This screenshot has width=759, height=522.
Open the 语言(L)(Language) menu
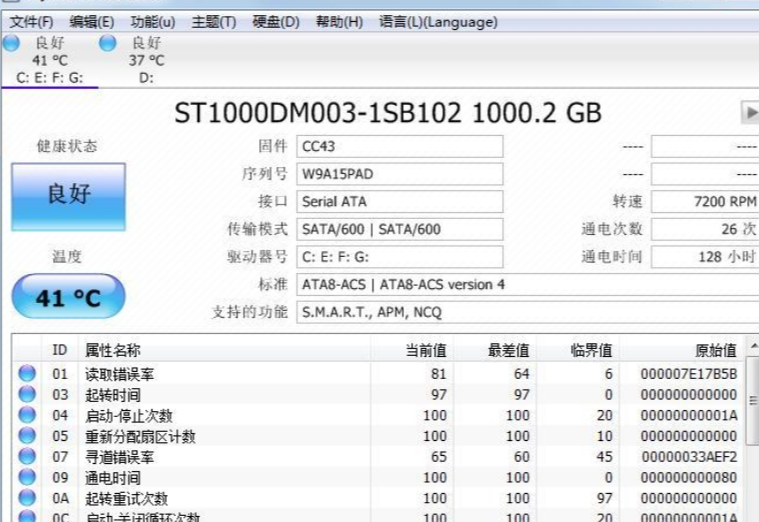click(x=438, y=22)
